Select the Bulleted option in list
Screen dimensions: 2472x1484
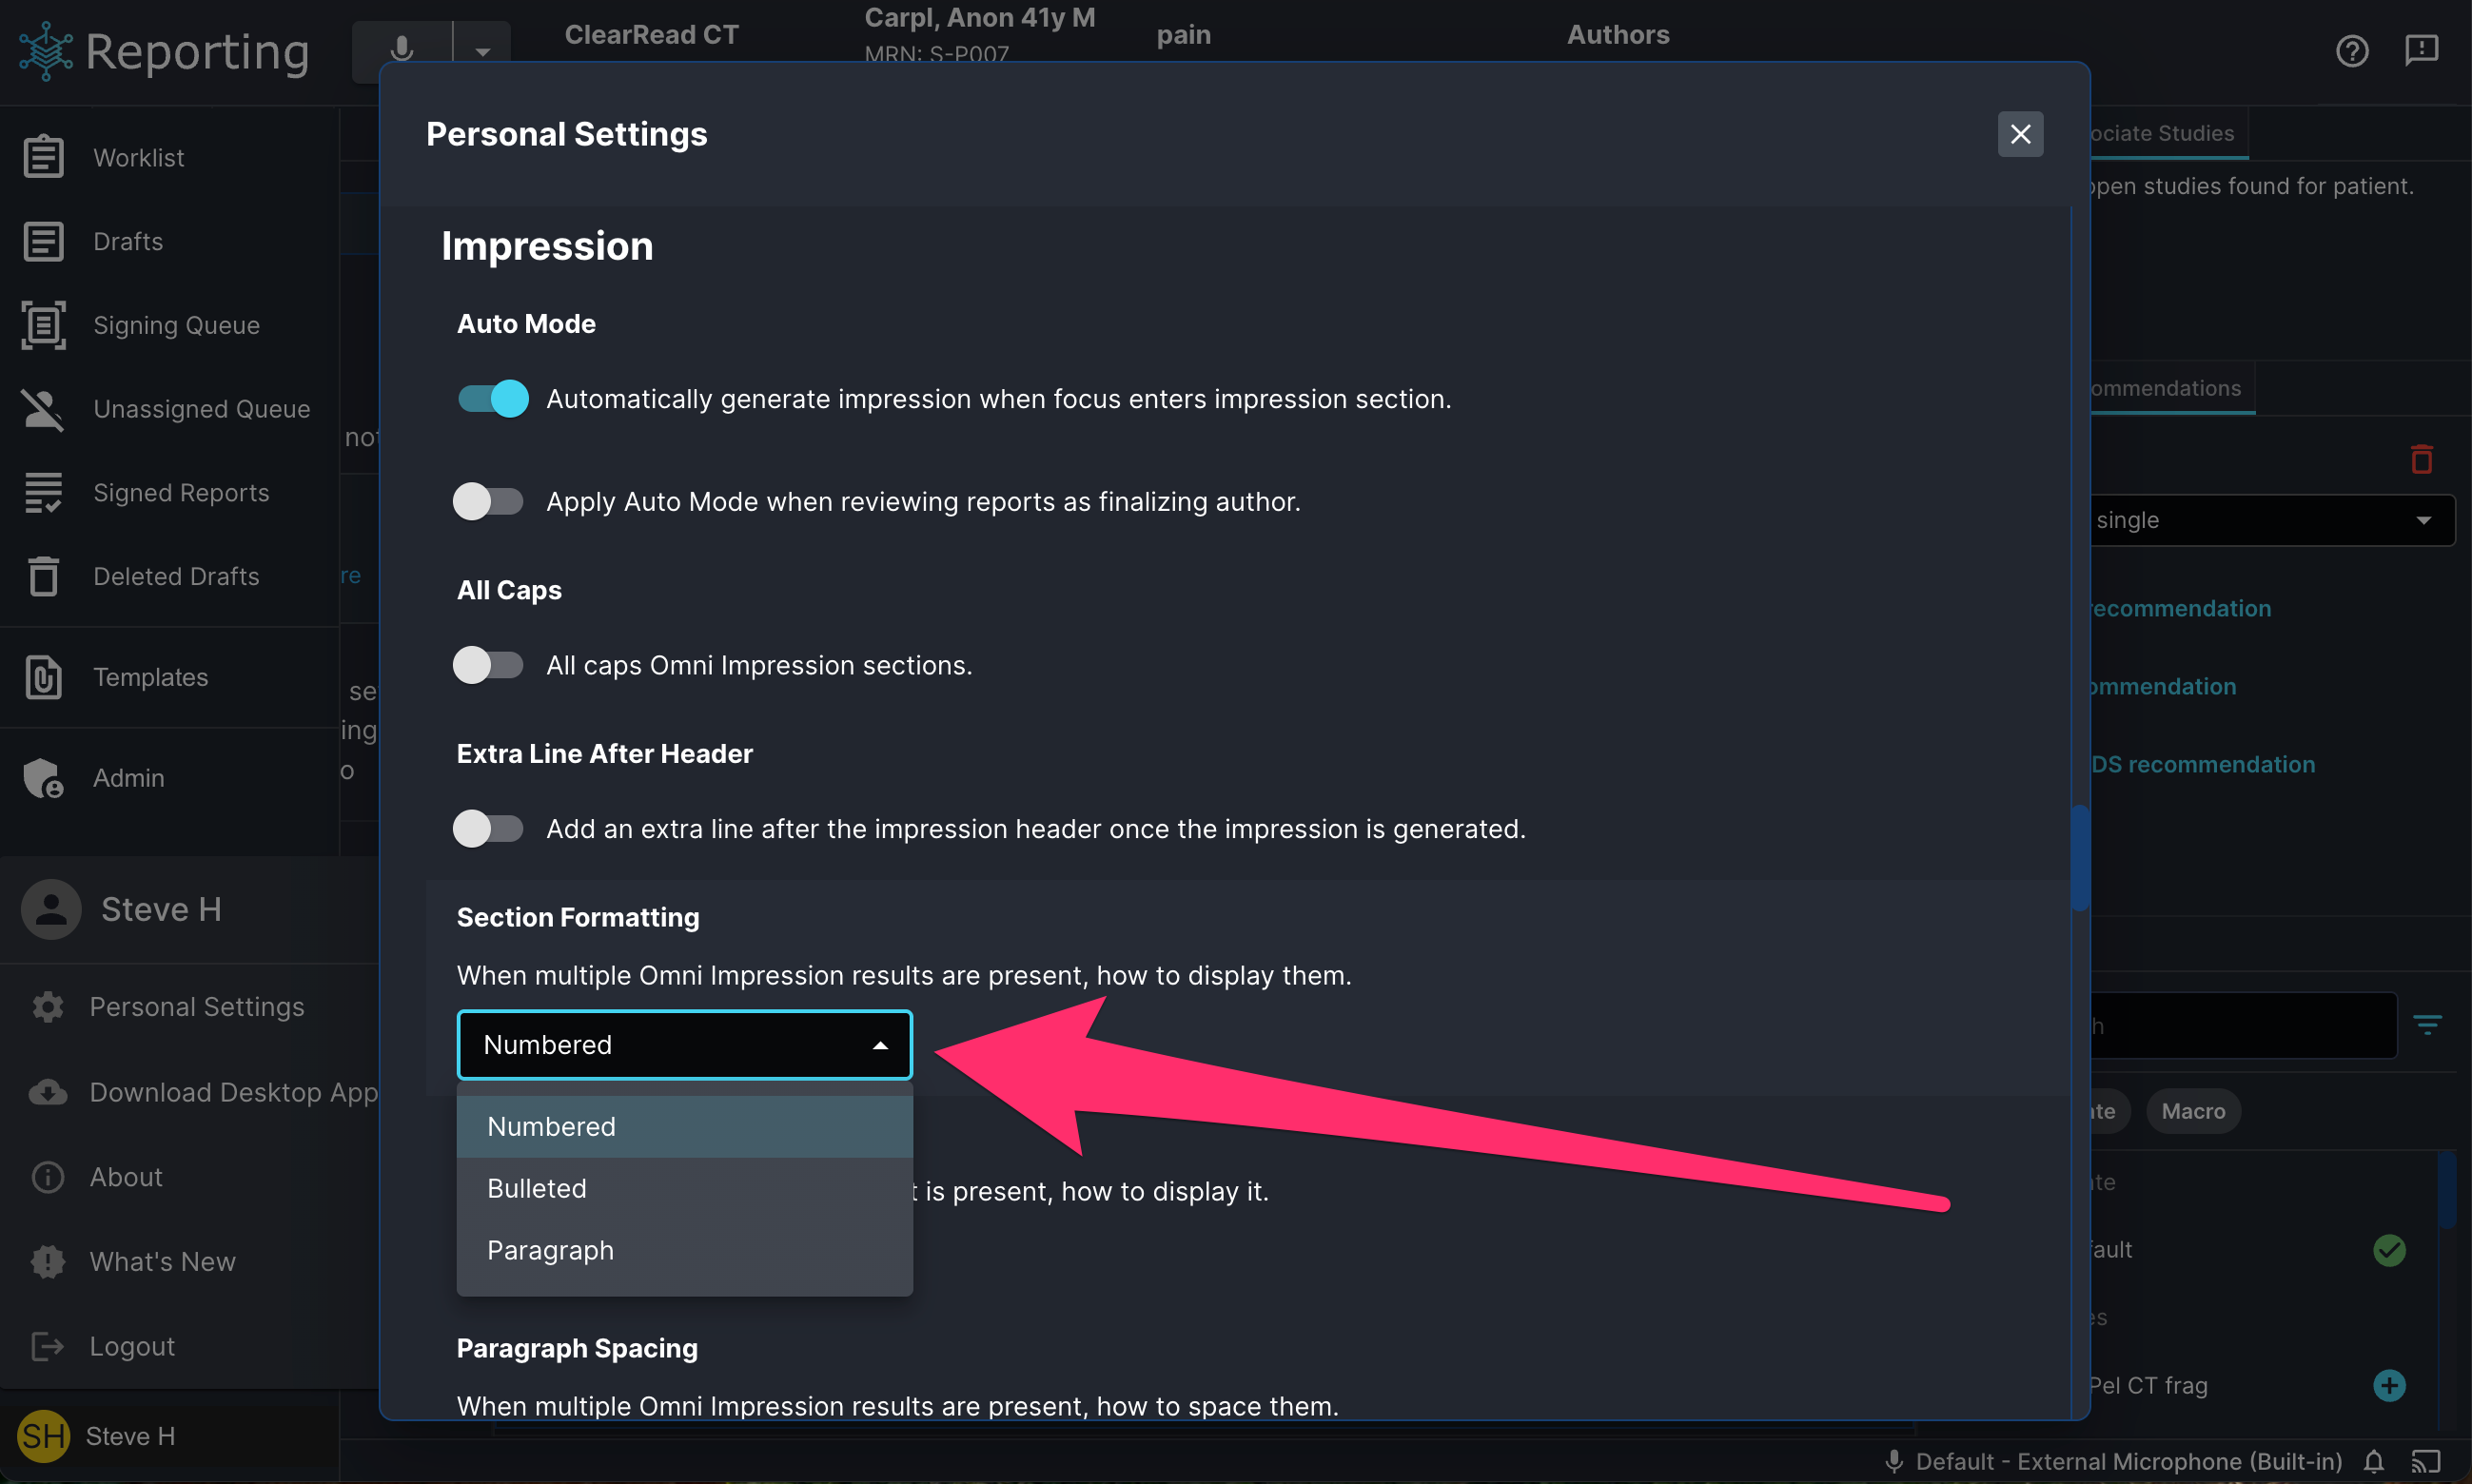(685, 1189)
